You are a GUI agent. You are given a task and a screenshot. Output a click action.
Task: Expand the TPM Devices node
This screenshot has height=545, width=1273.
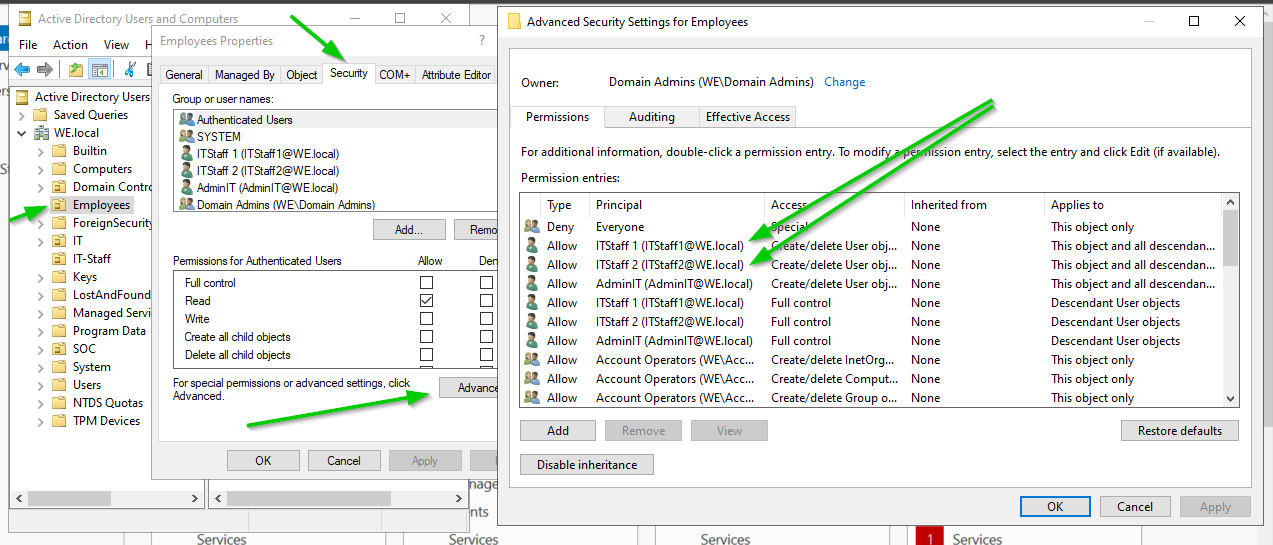41,421
